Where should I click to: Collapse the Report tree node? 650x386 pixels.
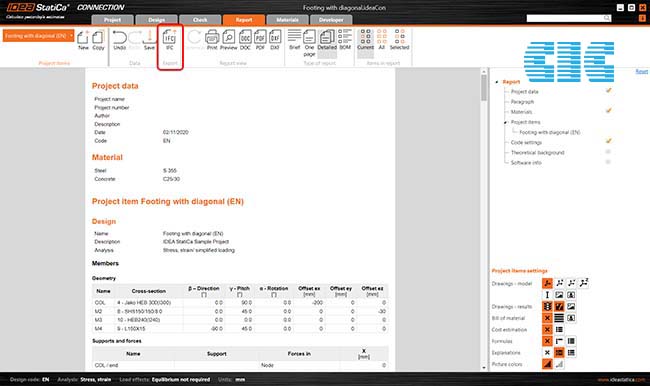pos(497,82)
